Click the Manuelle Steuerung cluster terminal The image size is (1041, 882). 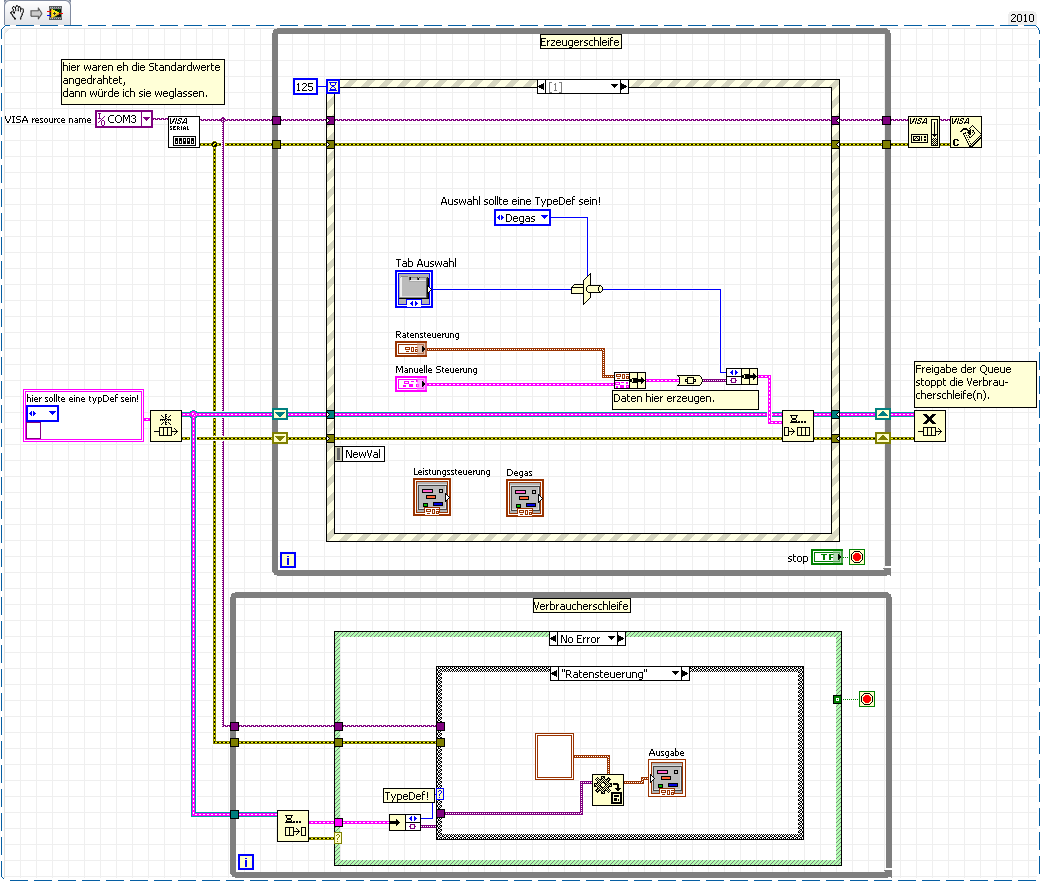[411, 384]
